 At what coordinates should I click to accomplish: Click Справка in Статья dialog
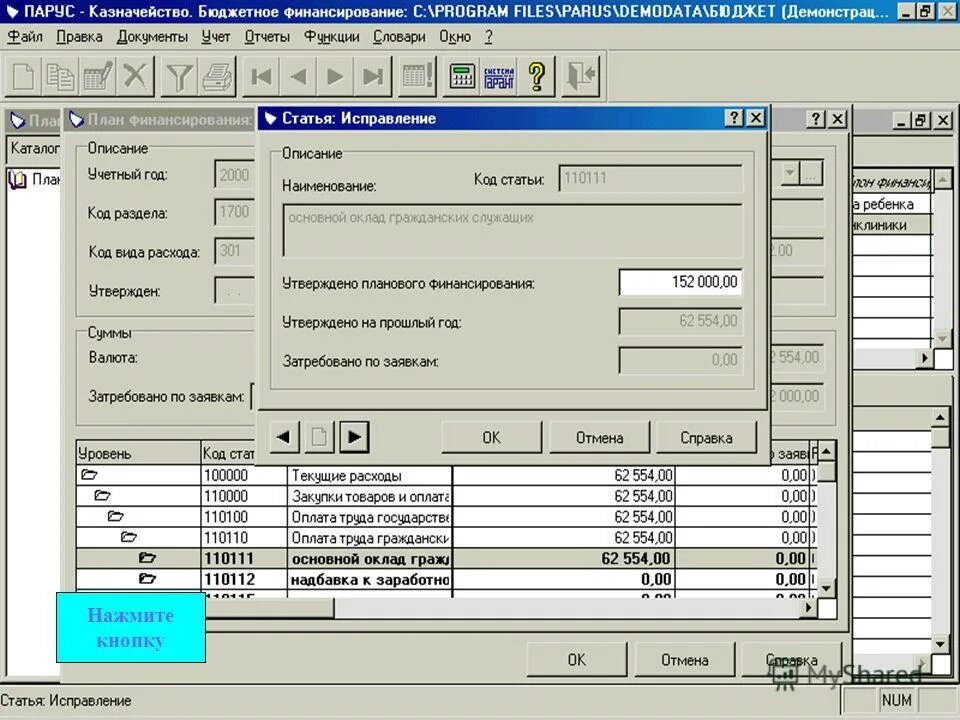[707, 438]
